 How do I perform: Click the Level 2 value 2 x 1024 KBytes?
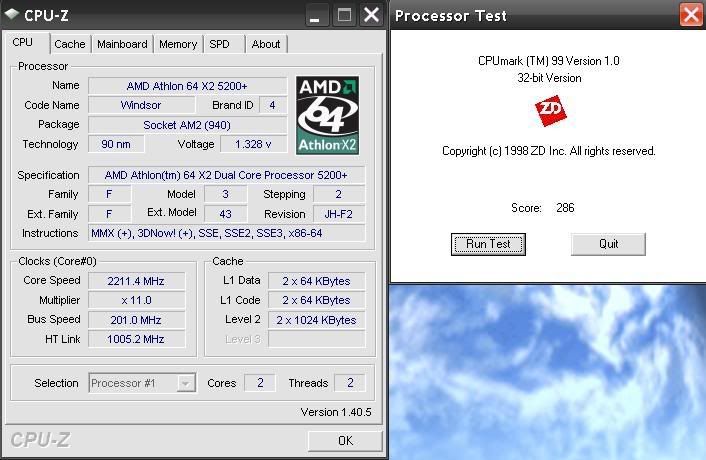click(317, 320)
